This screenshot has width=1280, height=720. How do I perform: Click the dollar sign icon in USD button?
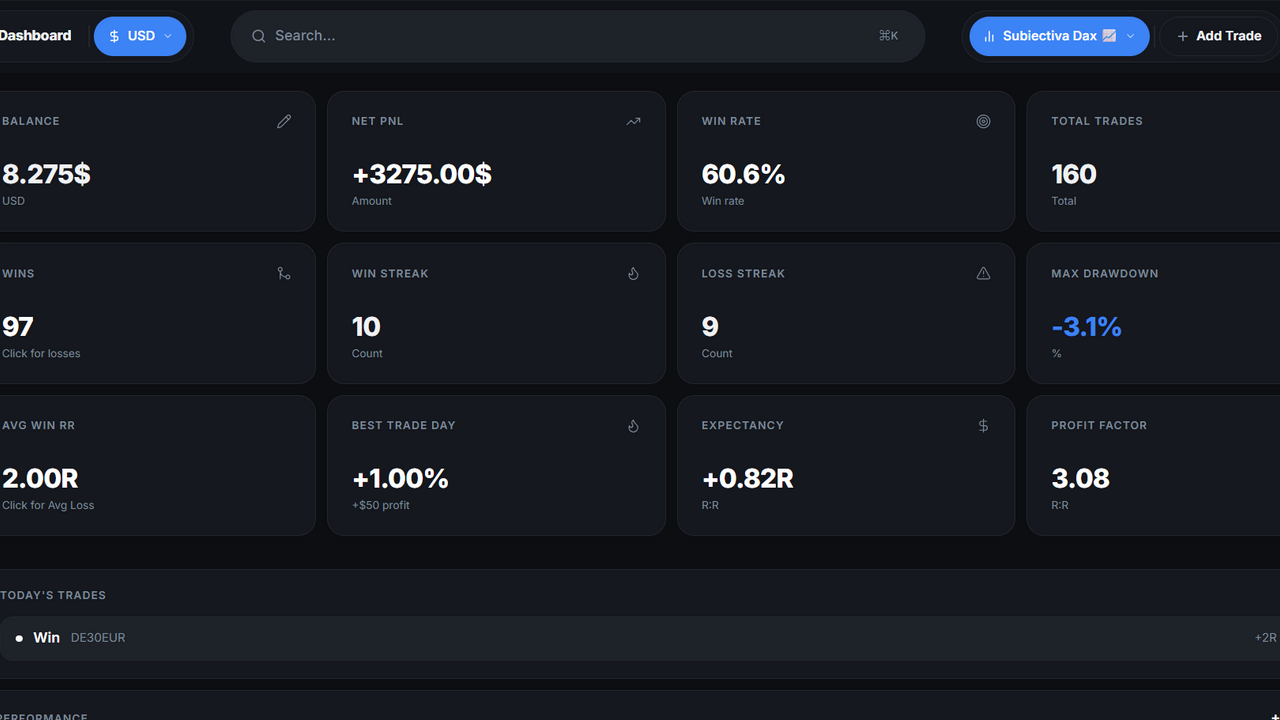coord(114,36)
